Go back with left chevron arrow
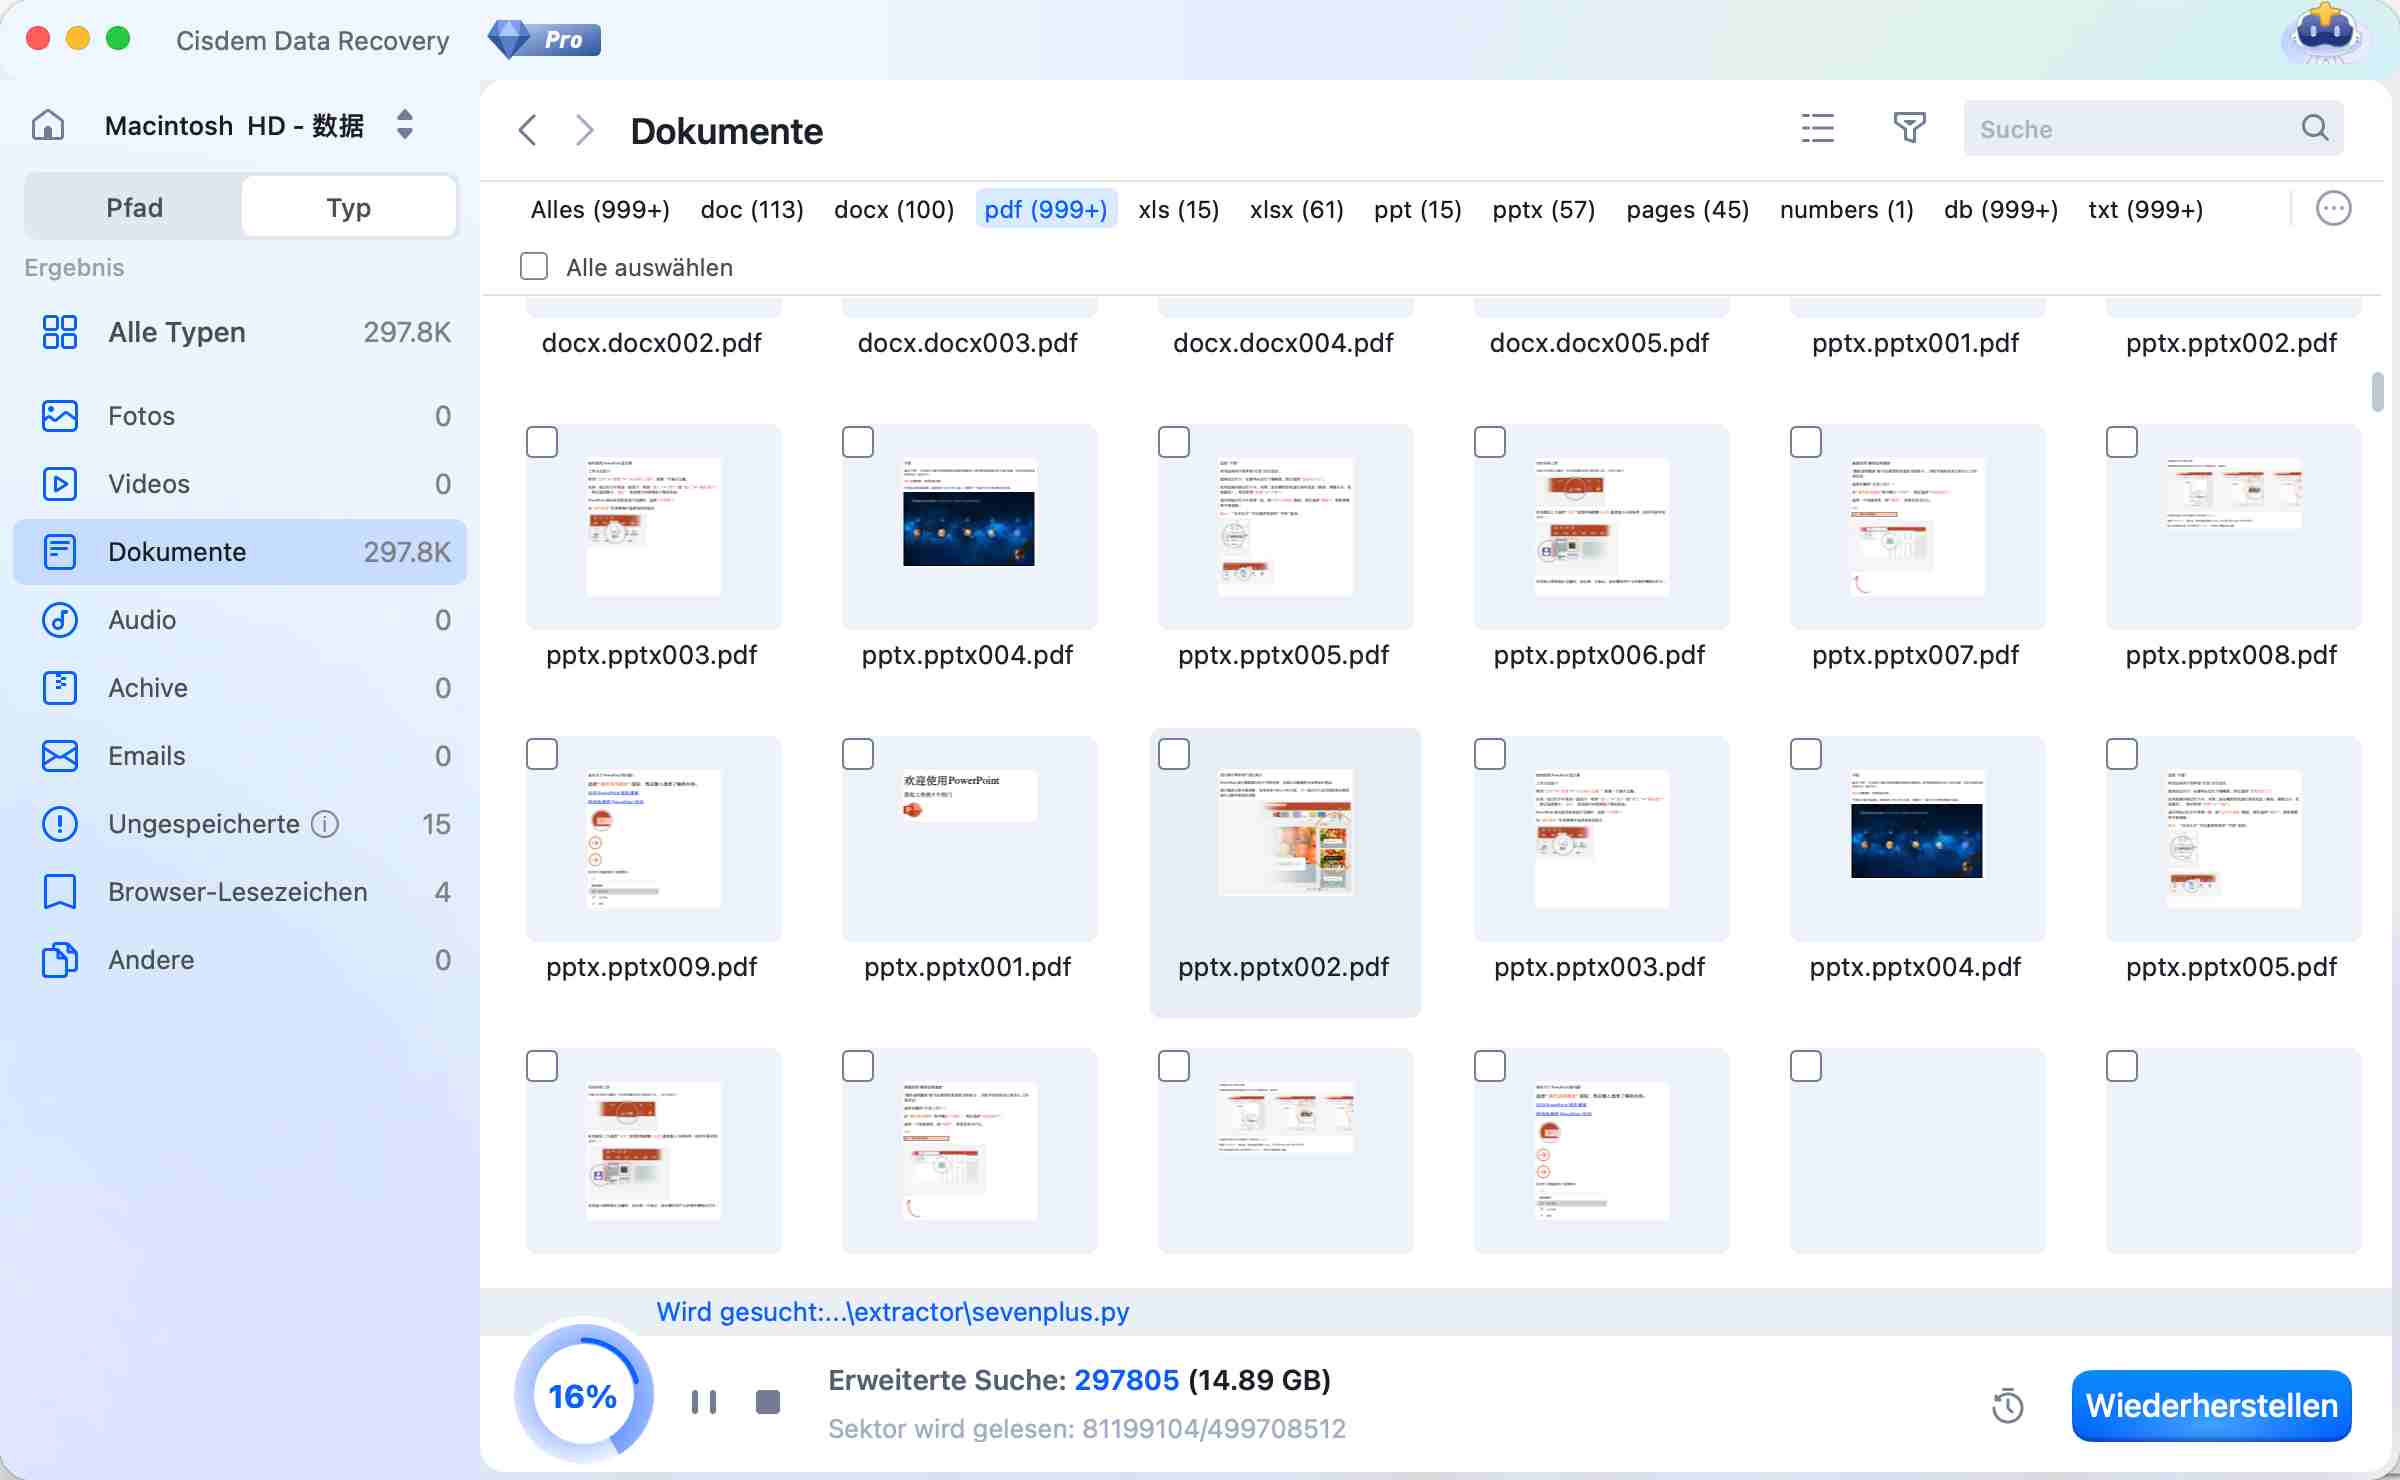Screen dimensions: 2400x1480 coord(528,130)
